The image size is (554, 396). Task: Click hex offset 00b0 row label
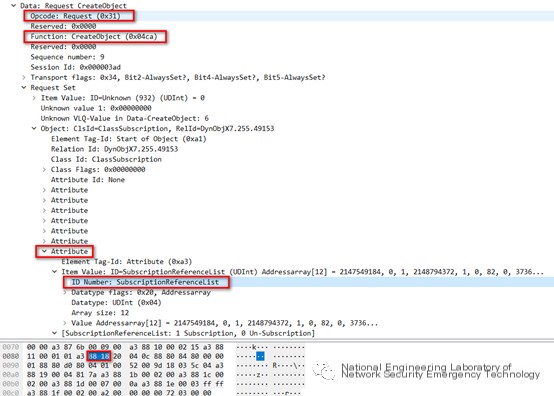[11, 384]
